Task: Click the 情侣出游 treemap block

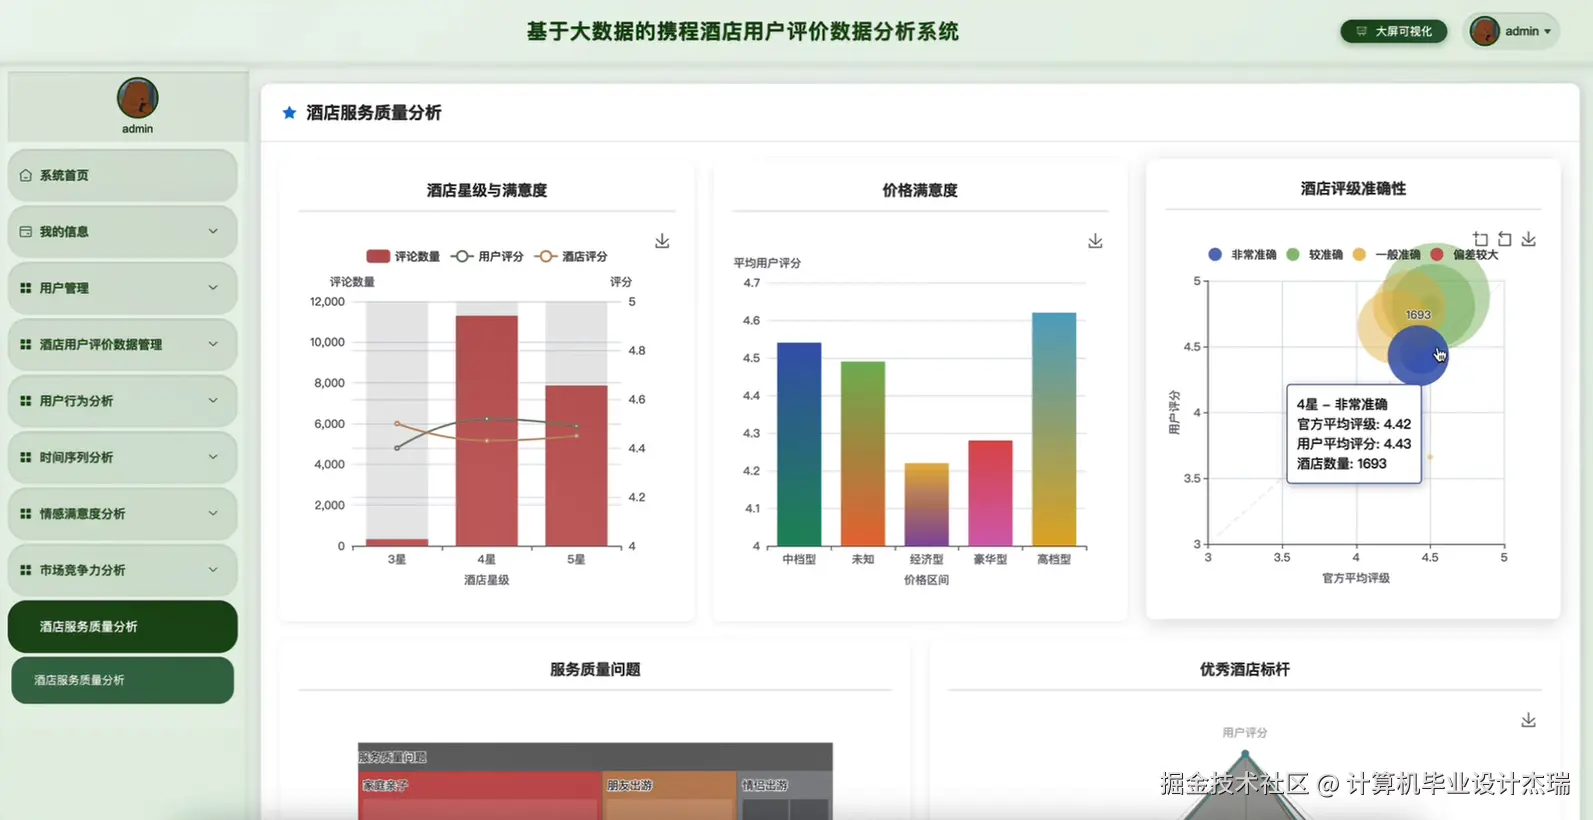Action: pos(785,796)
